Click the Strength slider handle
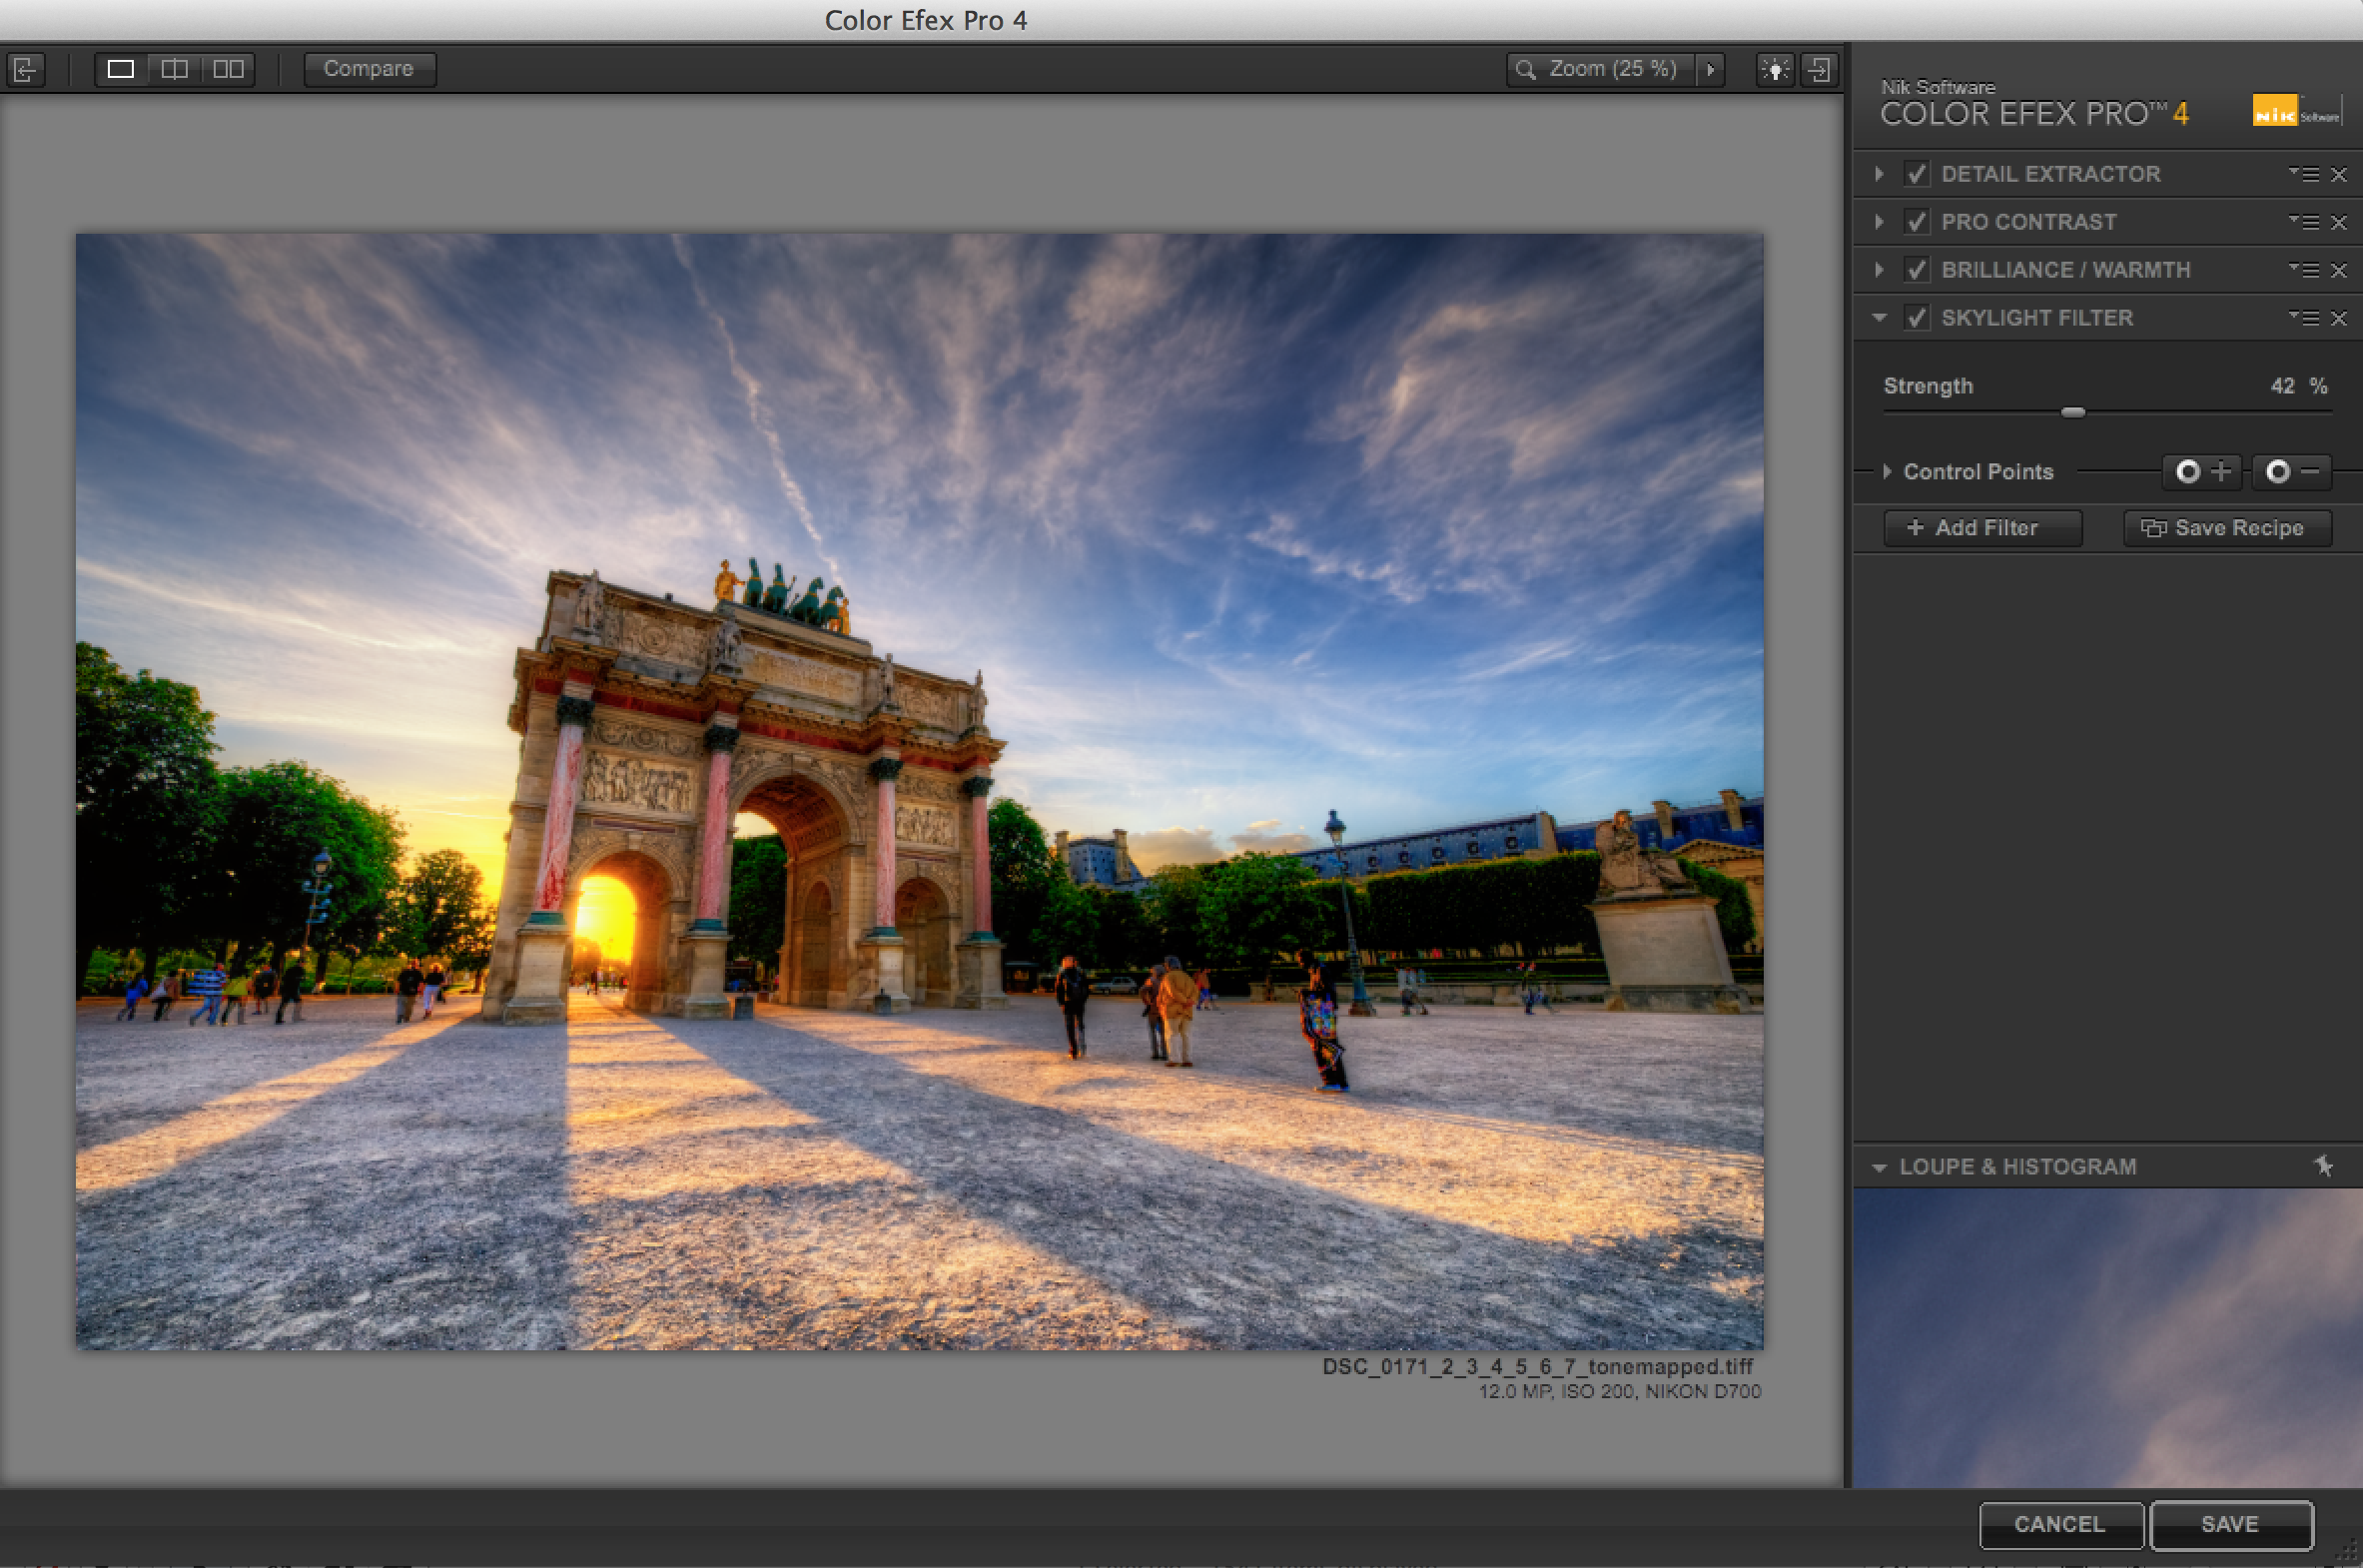2363x1568 pixels. click(x=2073, y=412)
